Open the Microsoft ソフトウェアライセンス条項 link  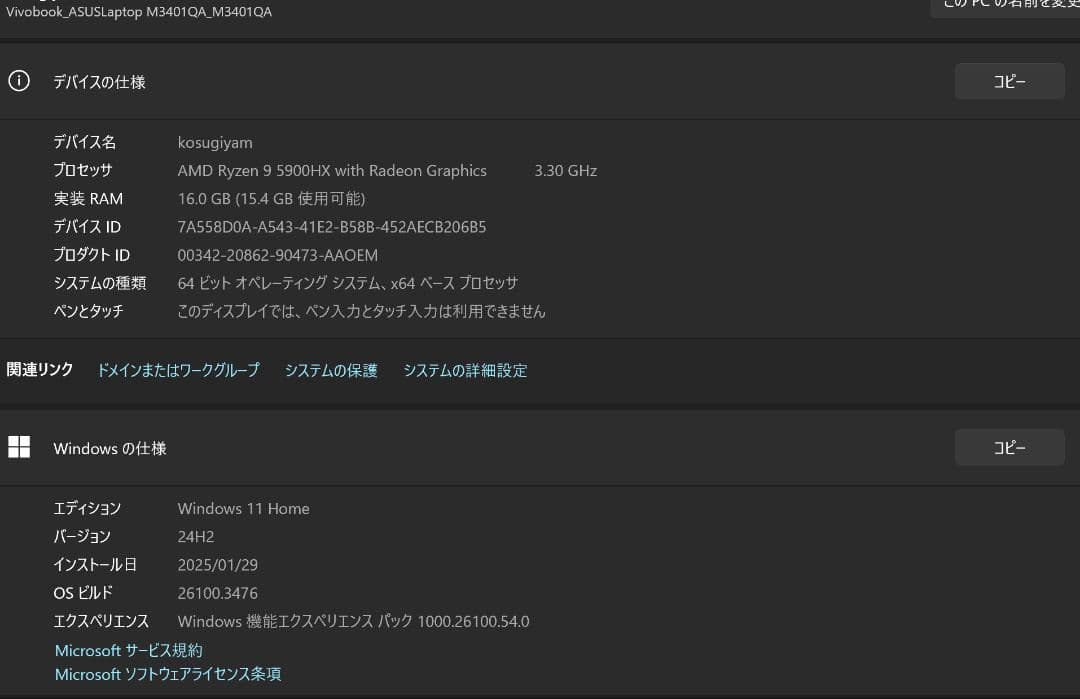coord(167,674)
